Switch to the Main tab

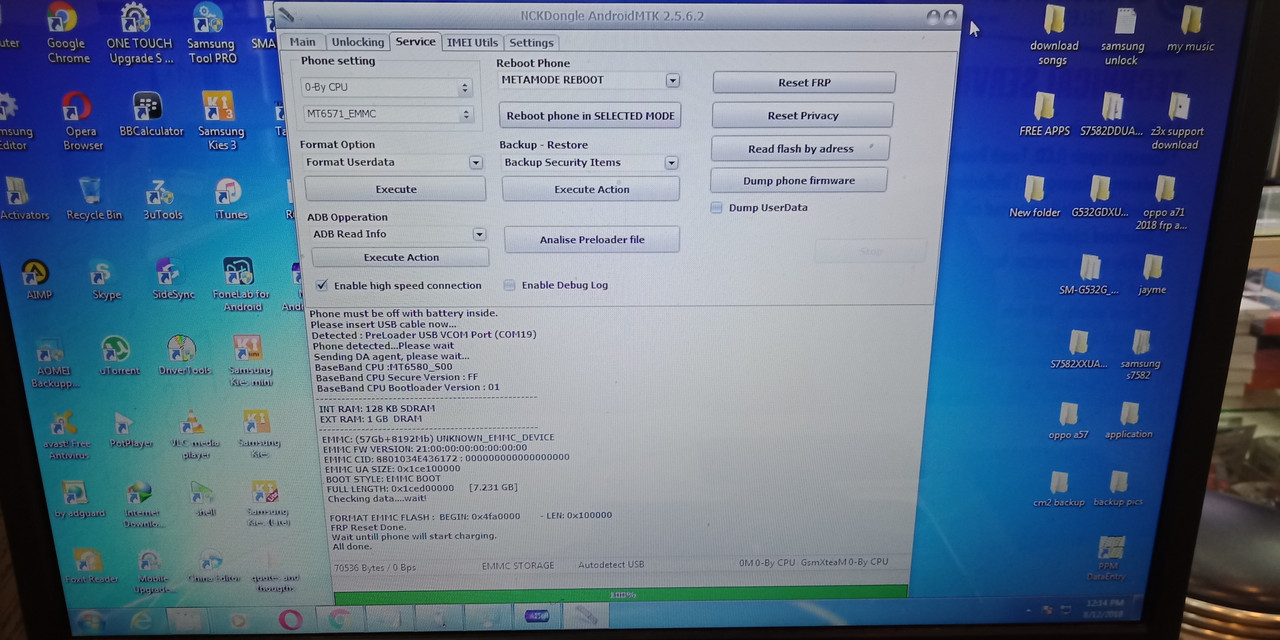click(303, 42)
